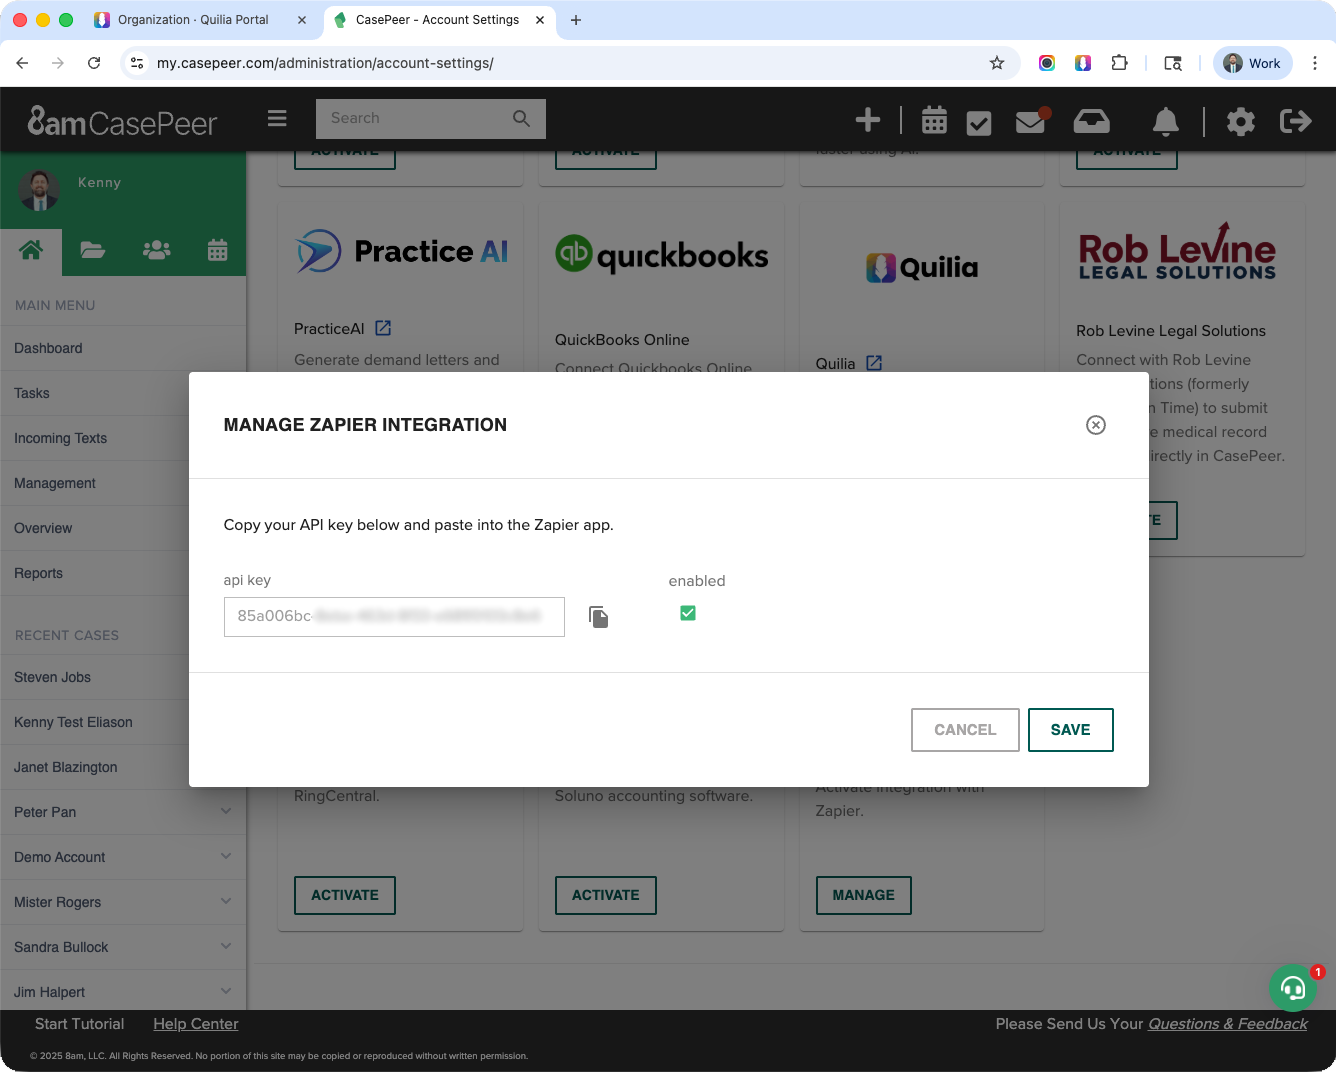1336x1072 pixels.
Task: Open the support chat bubble
Action: [x=1293, y=989]
